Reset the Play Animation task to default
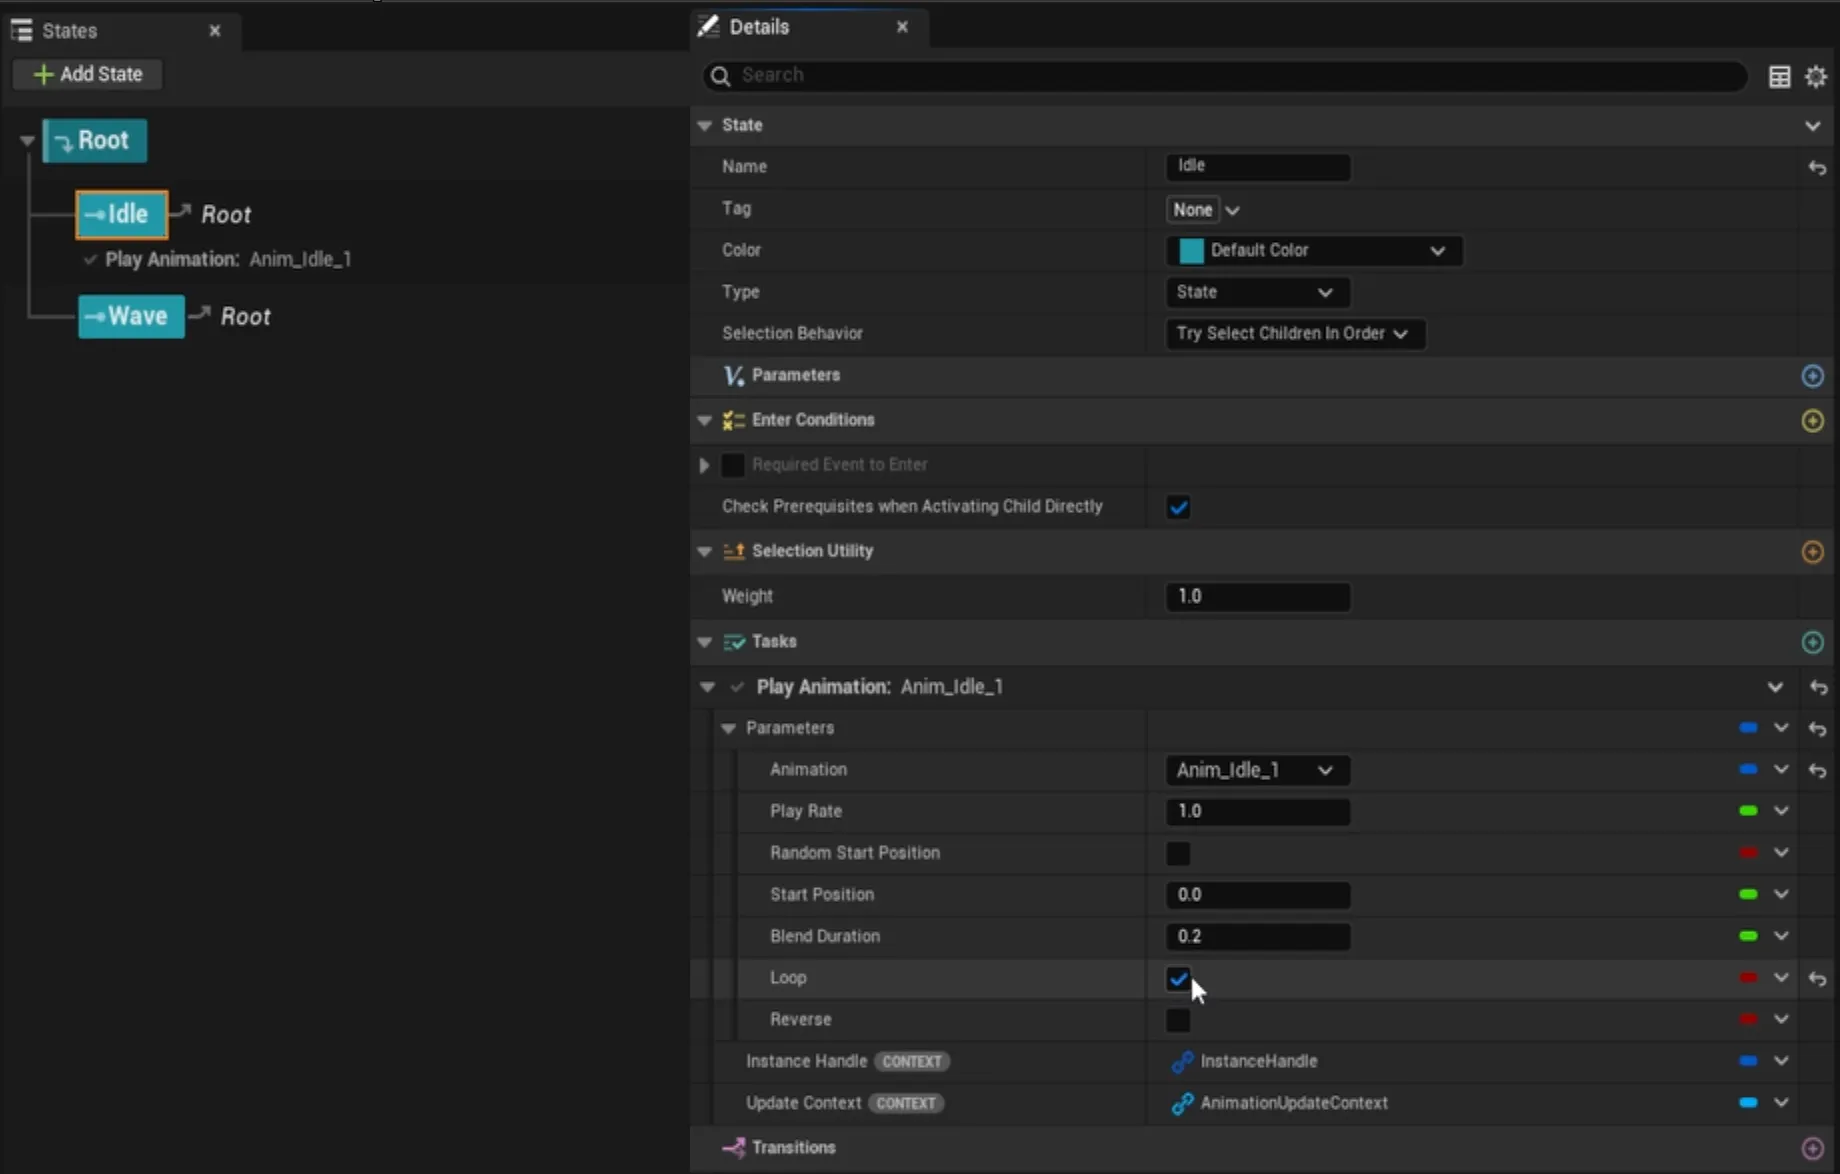This screenshot has width=1840, height=1174. [x=1818, y=688]
